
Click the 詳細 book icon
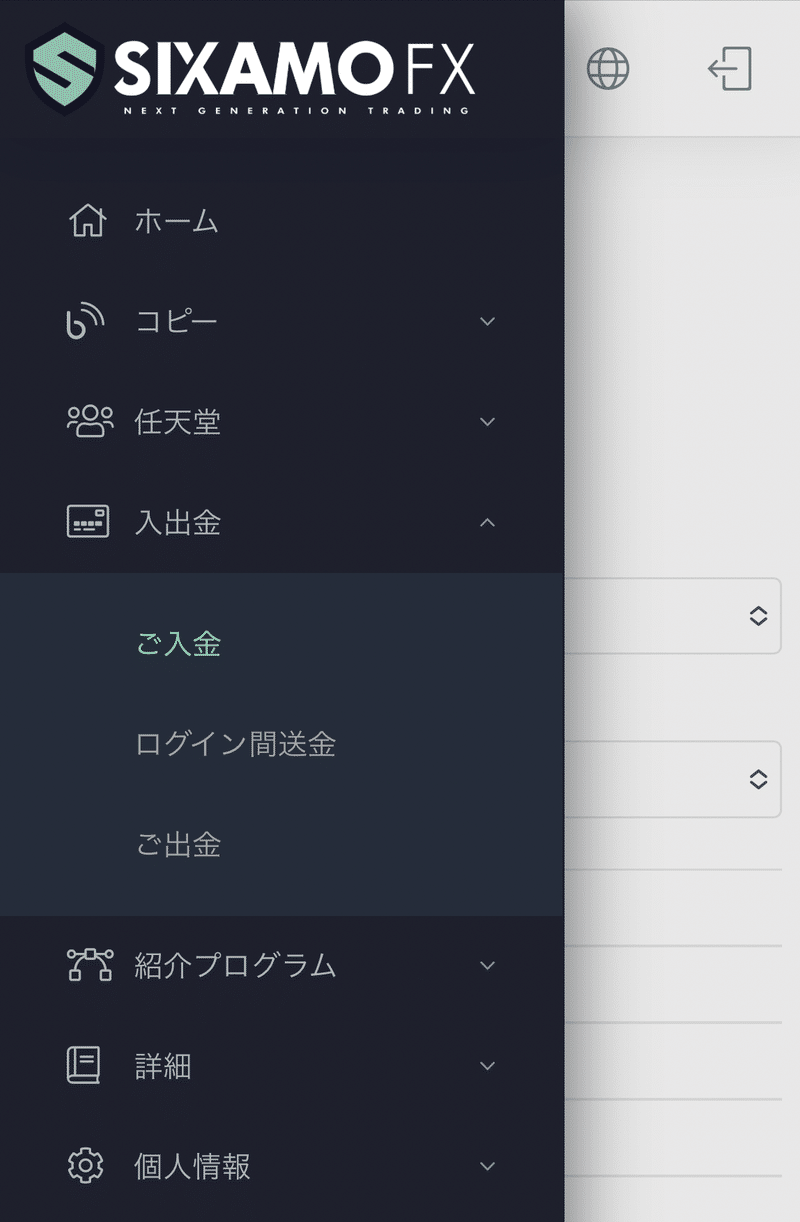[x=88, y=1065]
